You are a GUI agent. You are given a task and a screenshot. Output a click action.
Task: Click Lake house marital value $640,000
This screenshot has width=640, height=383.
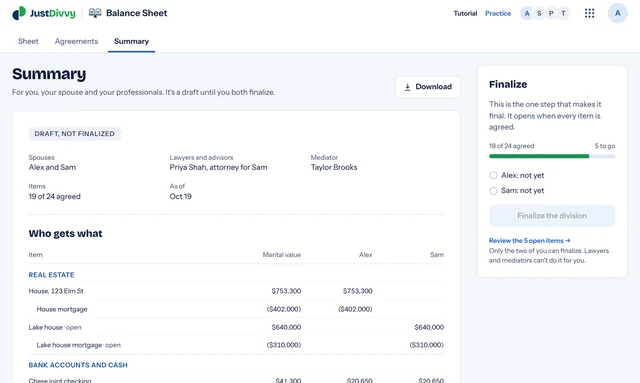286,327
